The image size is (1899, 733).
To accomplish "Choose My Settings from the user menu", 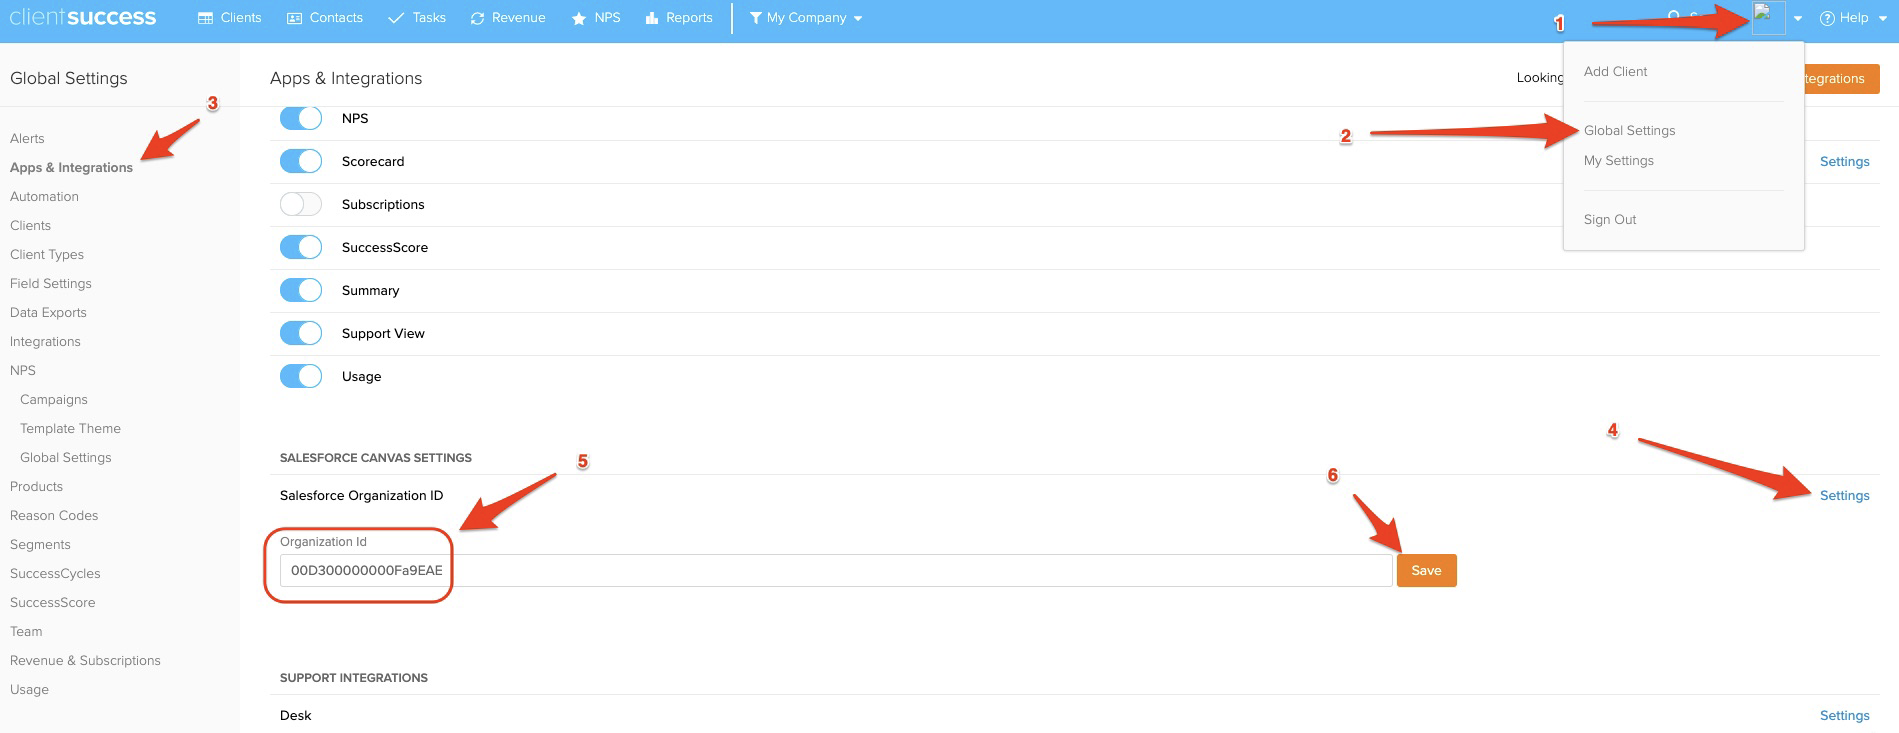I will click(x=1618, y=160).
